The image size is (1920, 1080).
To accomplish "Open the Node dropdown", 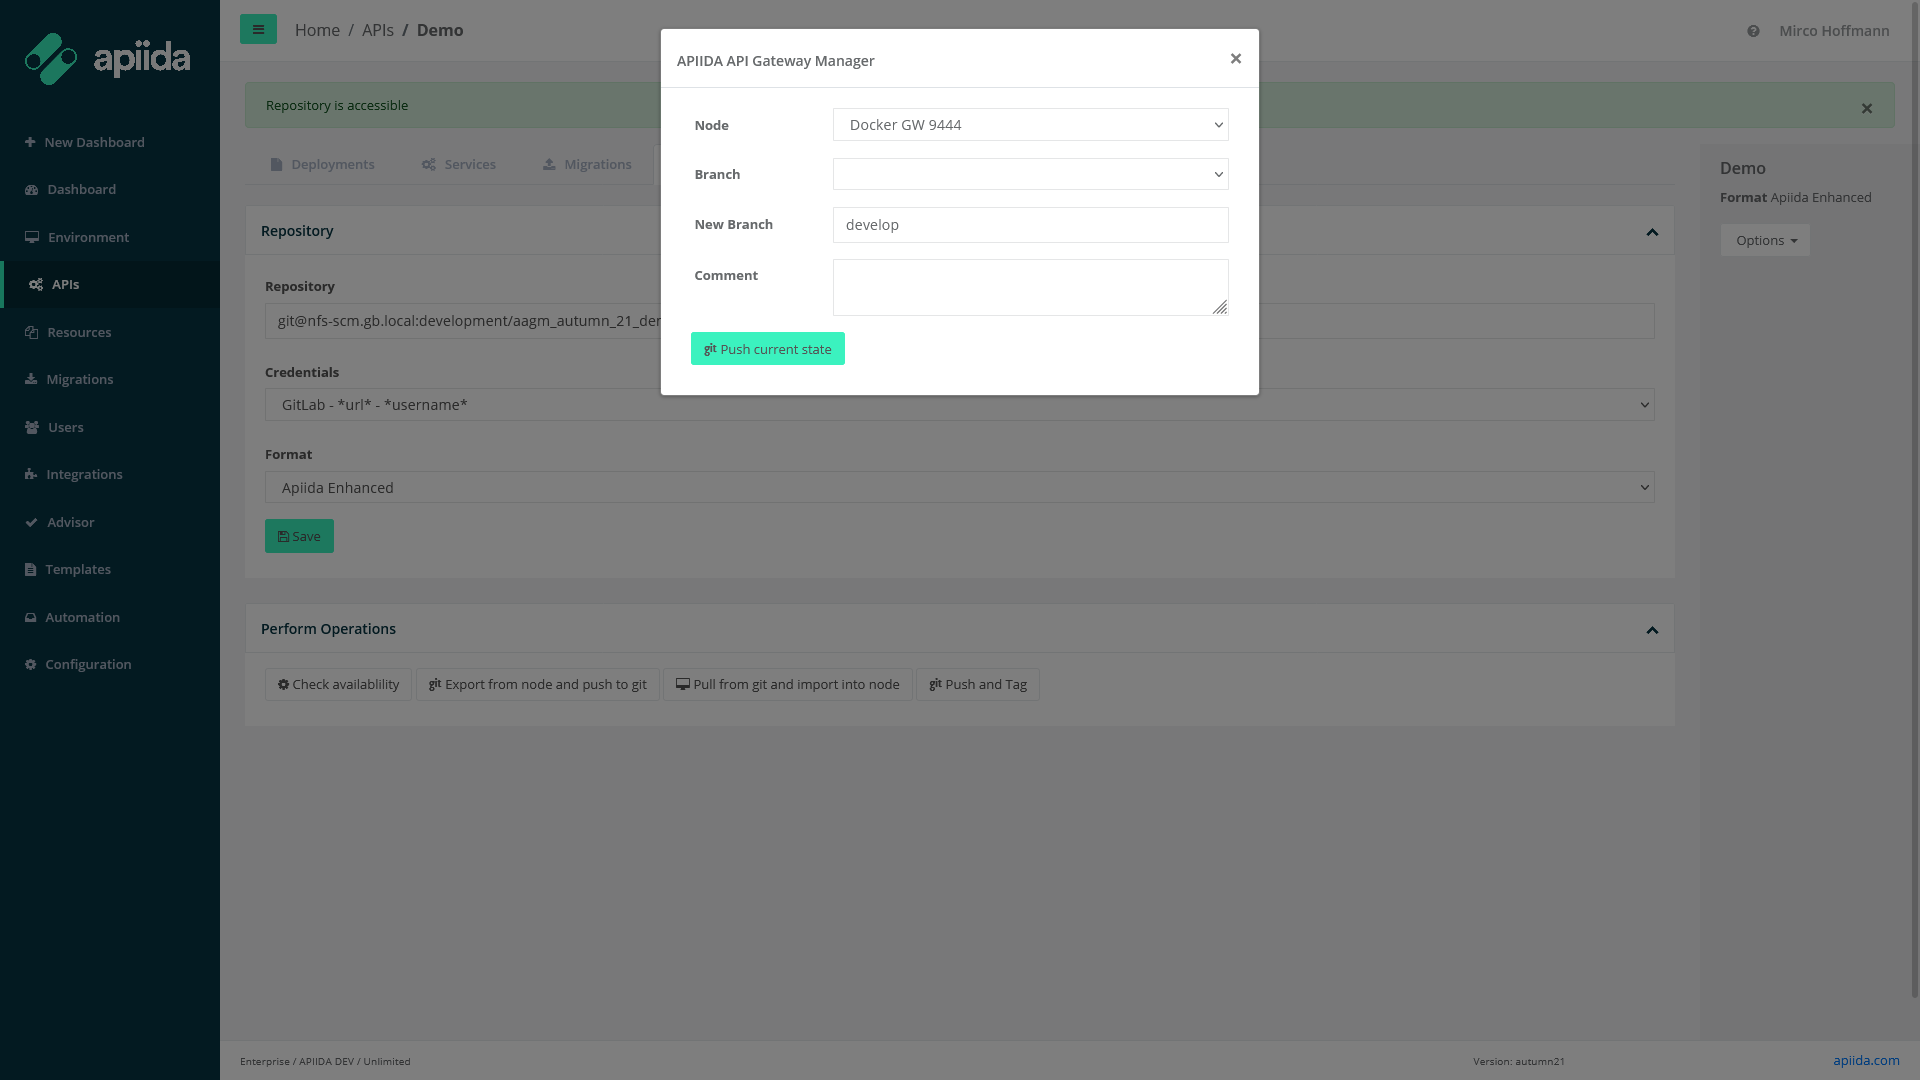I will [1030, 125].
